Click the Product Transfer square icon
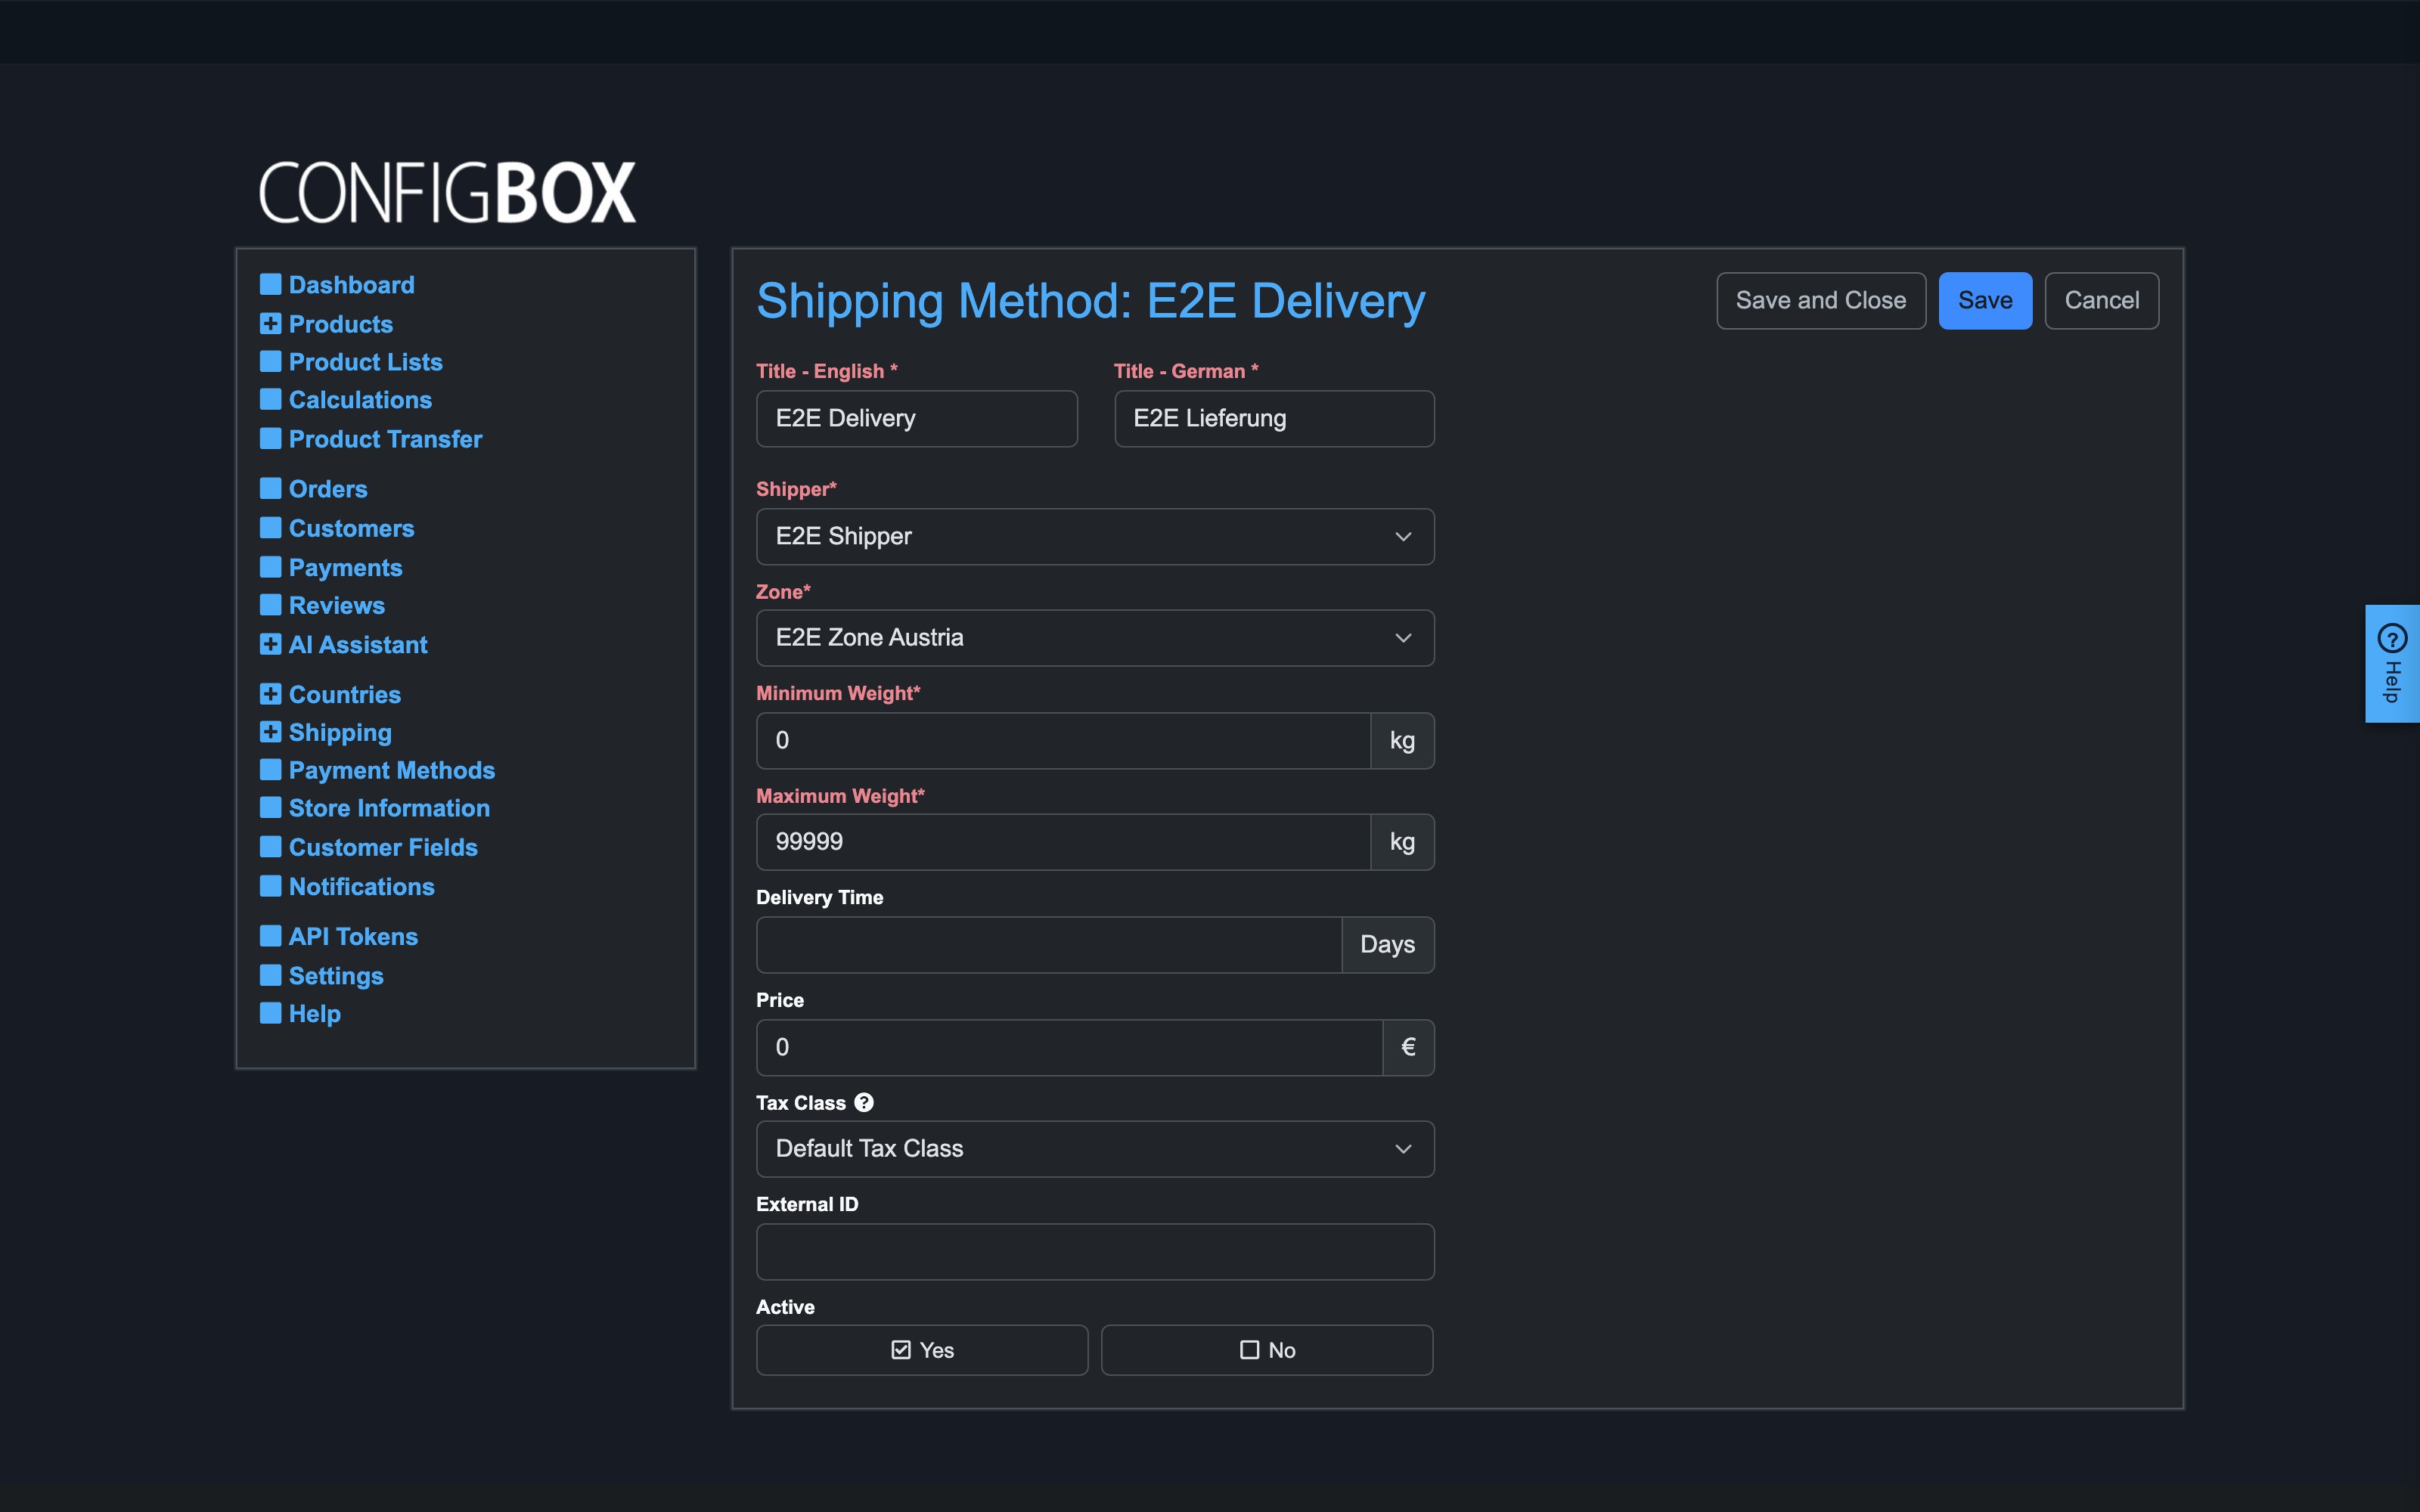 coord(270,438)
